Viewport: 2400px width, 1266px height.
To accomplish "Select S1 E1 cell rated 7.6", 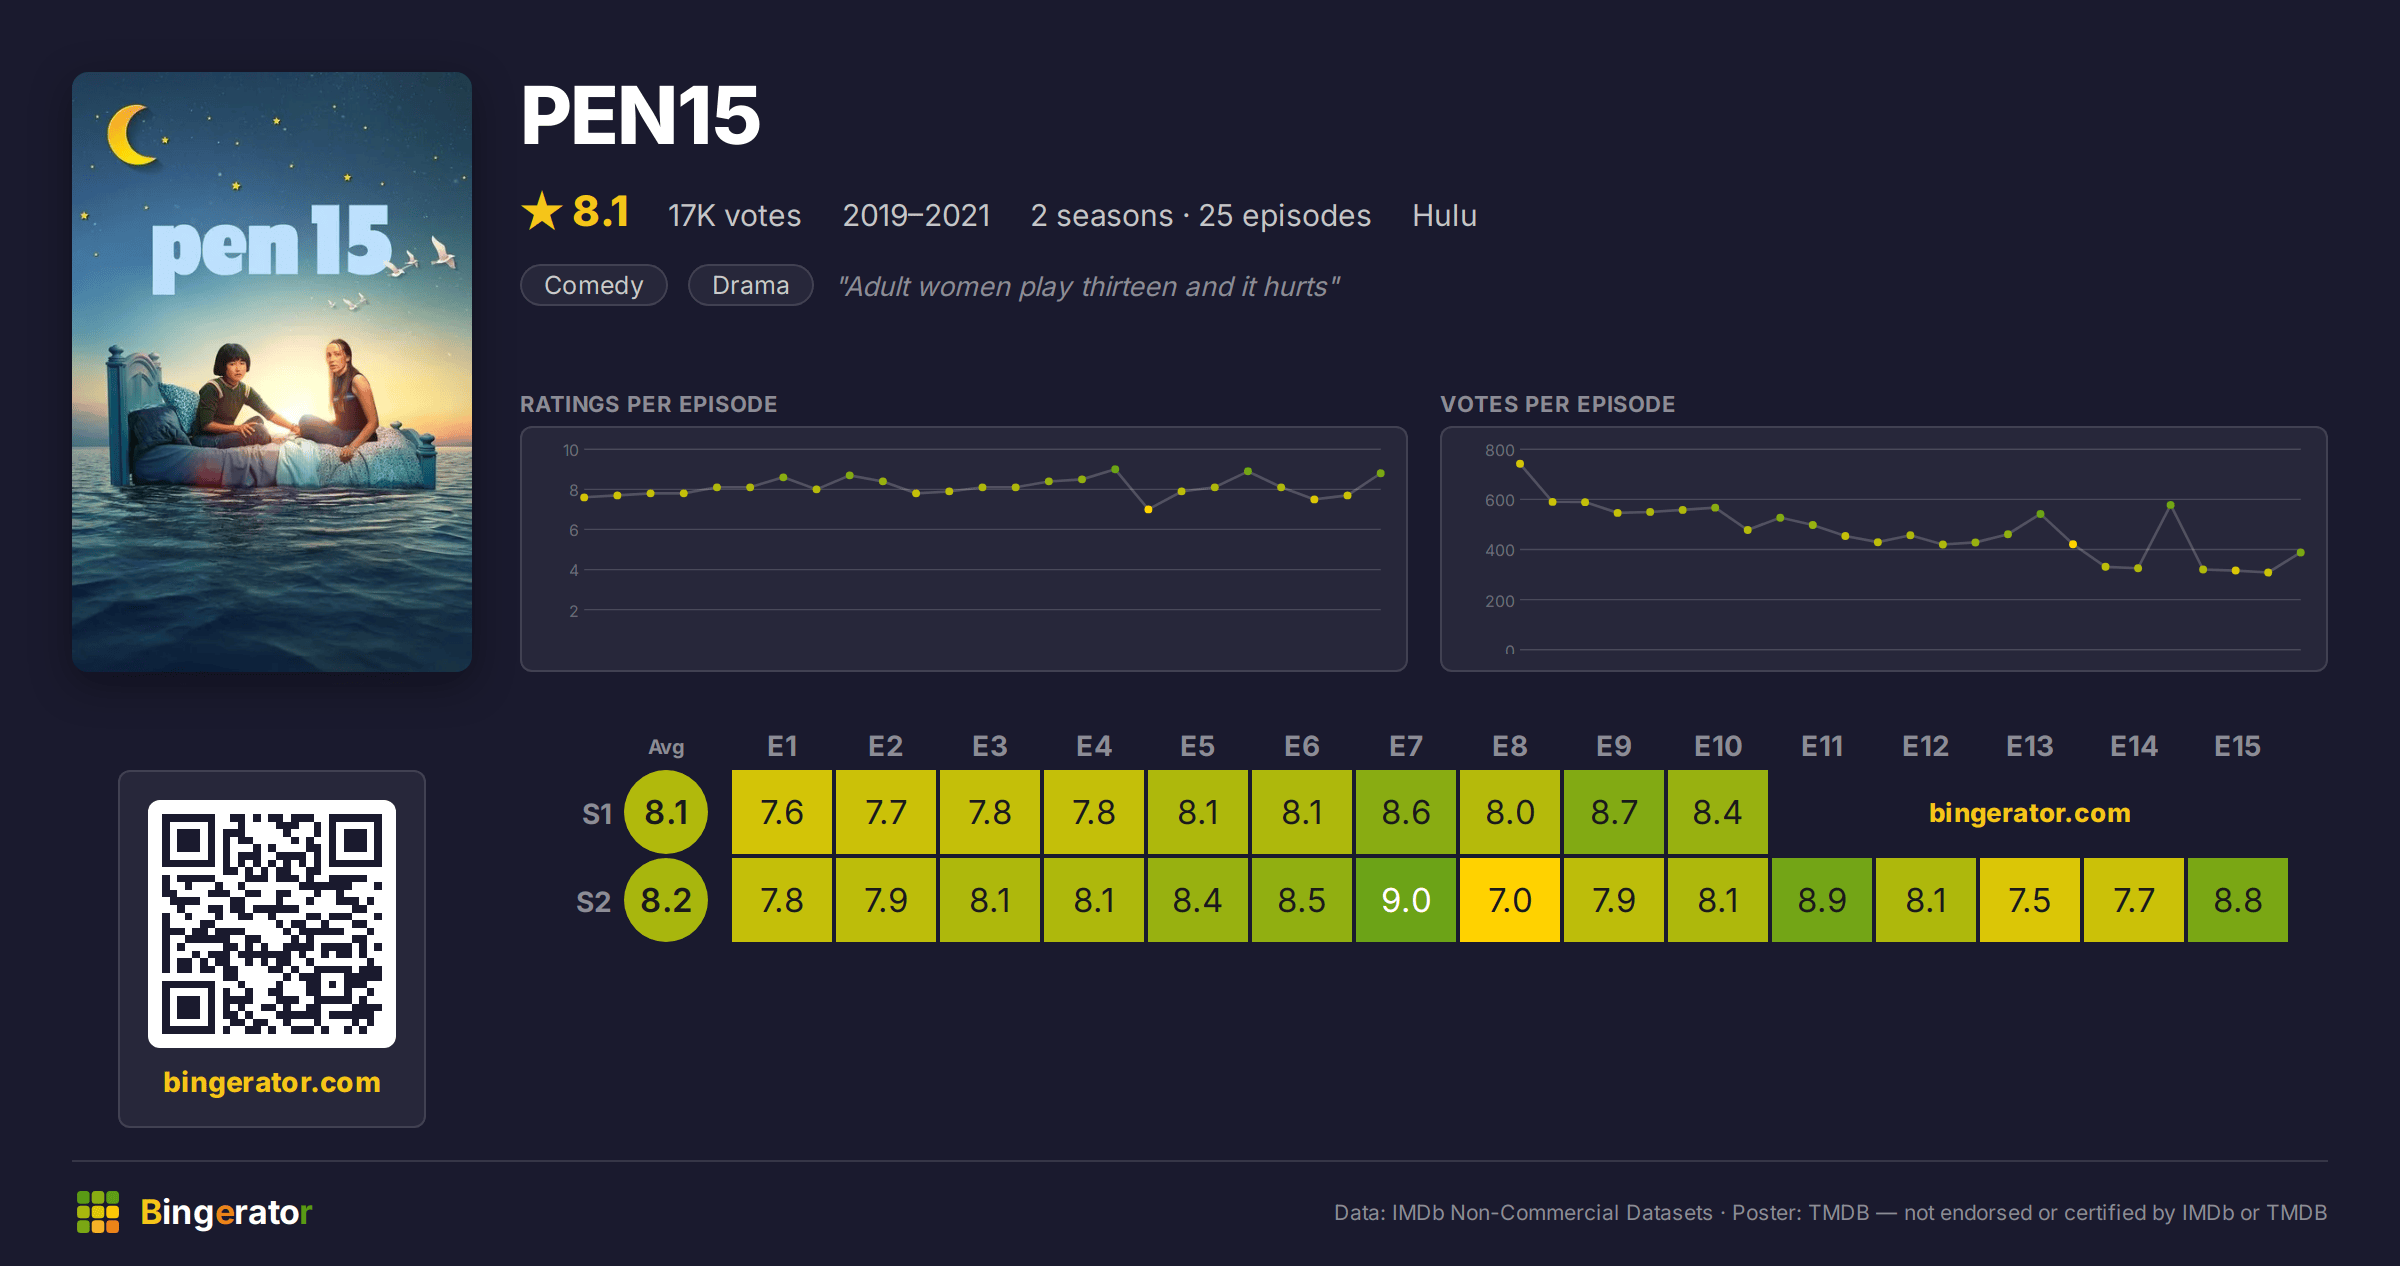I will (782, 812).
